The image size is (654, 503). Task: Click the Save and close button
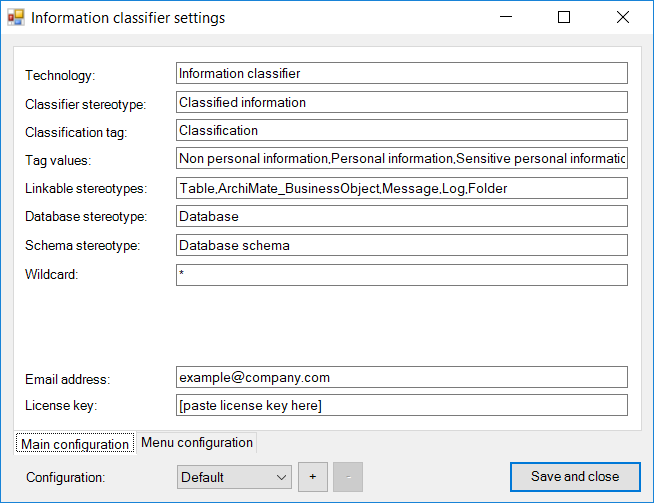coord(575,477)
